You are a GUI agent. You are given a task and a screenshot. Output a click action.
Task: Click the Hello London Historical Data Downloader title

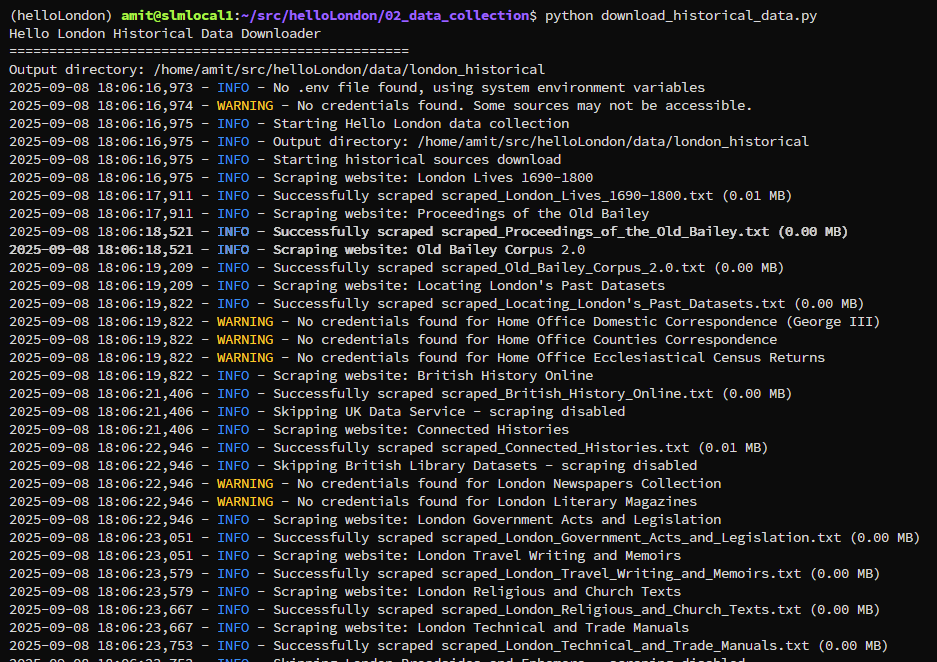(165, 34)
